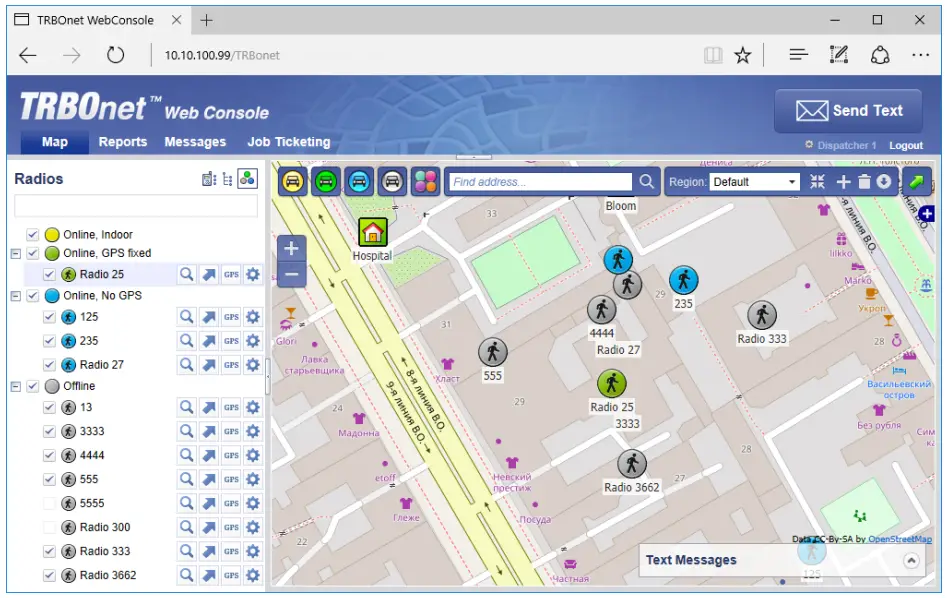This screenshot has width=947, height=598.
Task: Uncheck the Radio 333 checkbox
Action: coord(49,551)
